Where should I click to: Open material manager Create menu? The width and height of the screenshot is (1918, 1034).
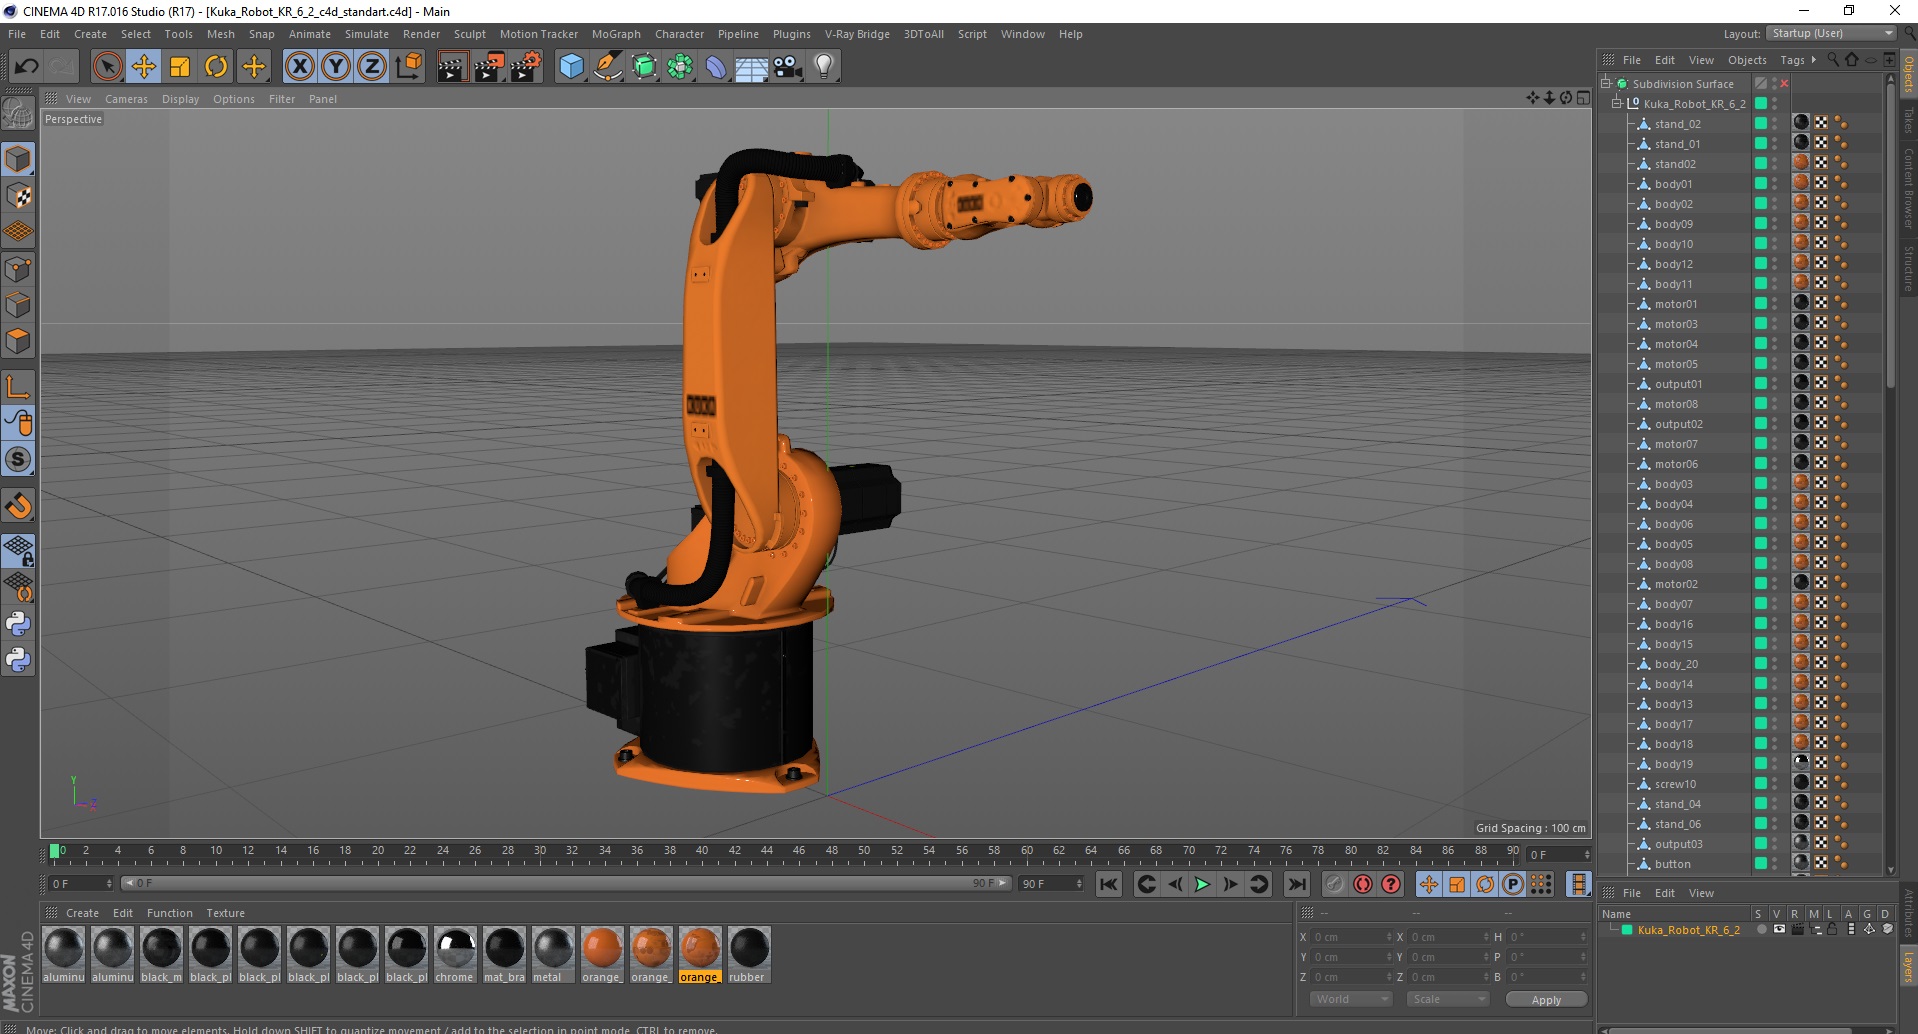click(x=82, y=913)
